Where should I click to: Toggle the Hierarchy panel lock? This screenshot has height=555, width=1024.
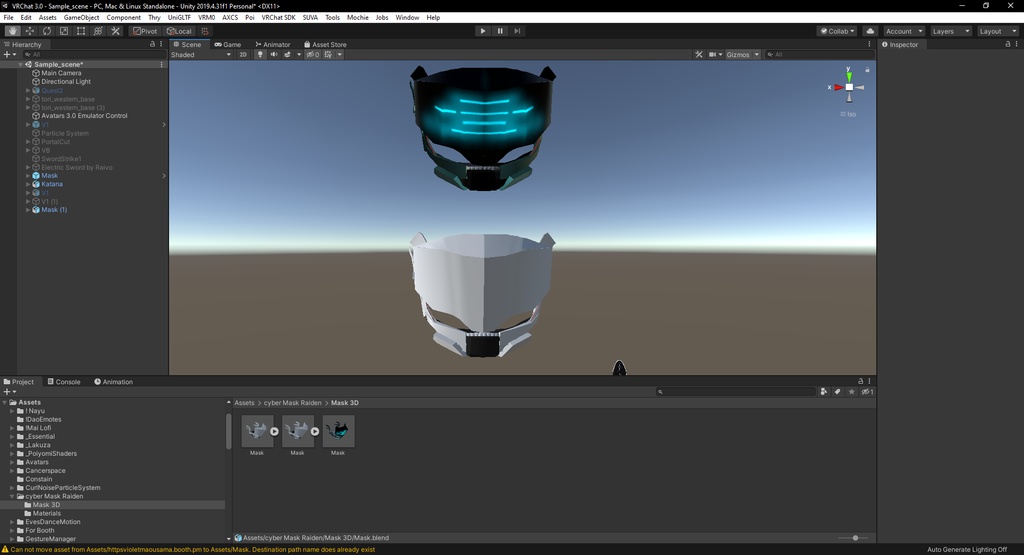(x=152, y=44)
